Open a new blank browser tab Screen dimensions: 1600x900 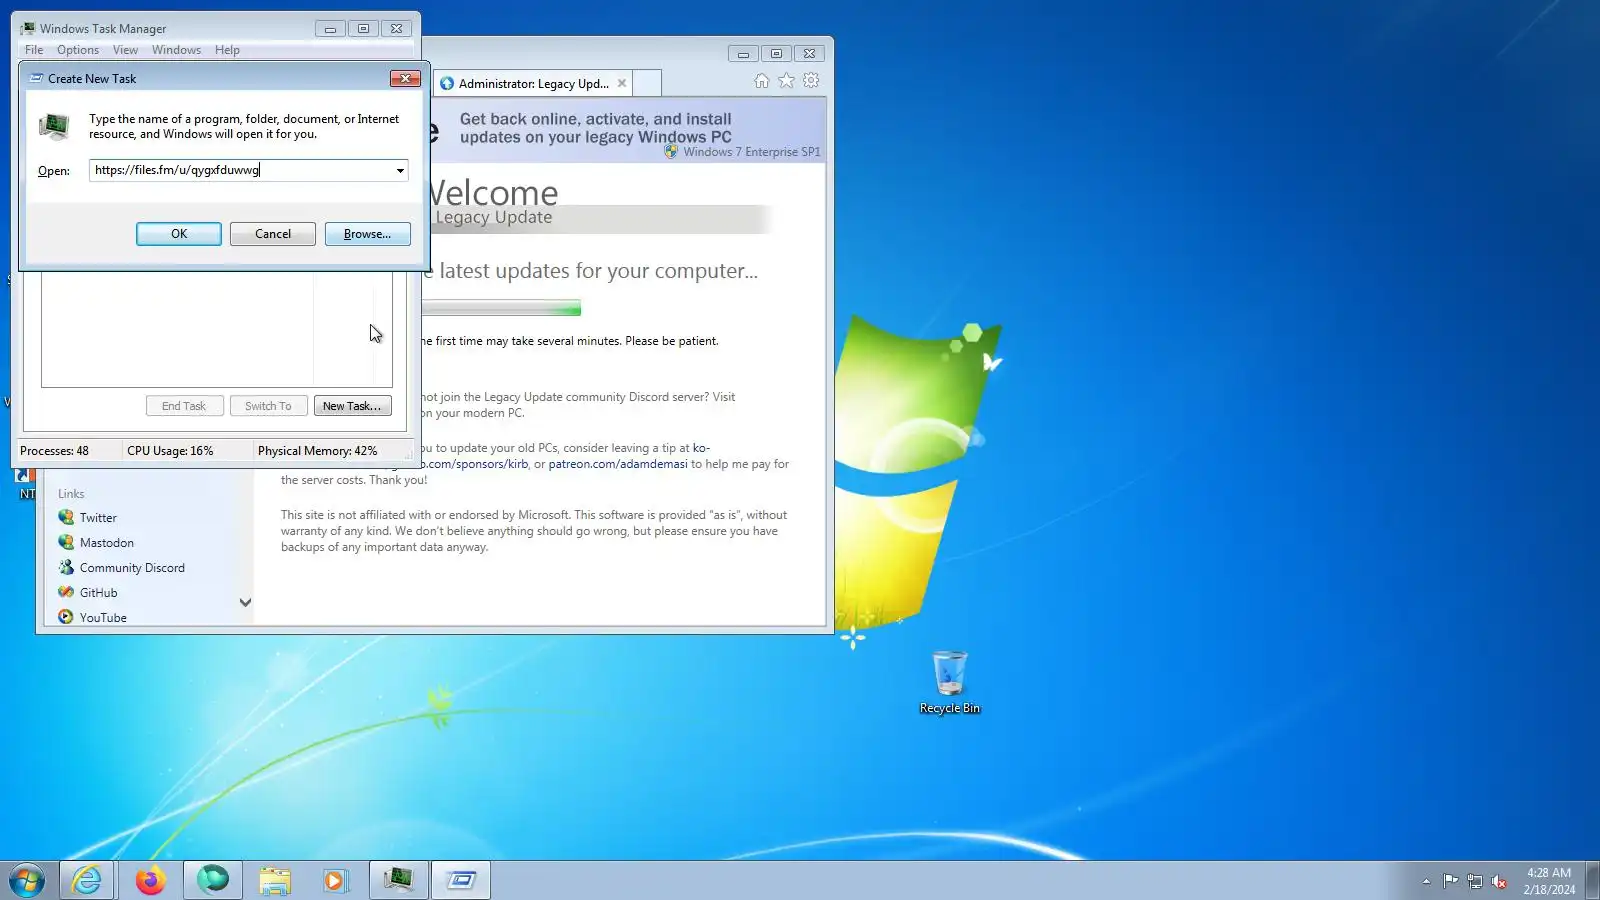(x=648, y=83)
